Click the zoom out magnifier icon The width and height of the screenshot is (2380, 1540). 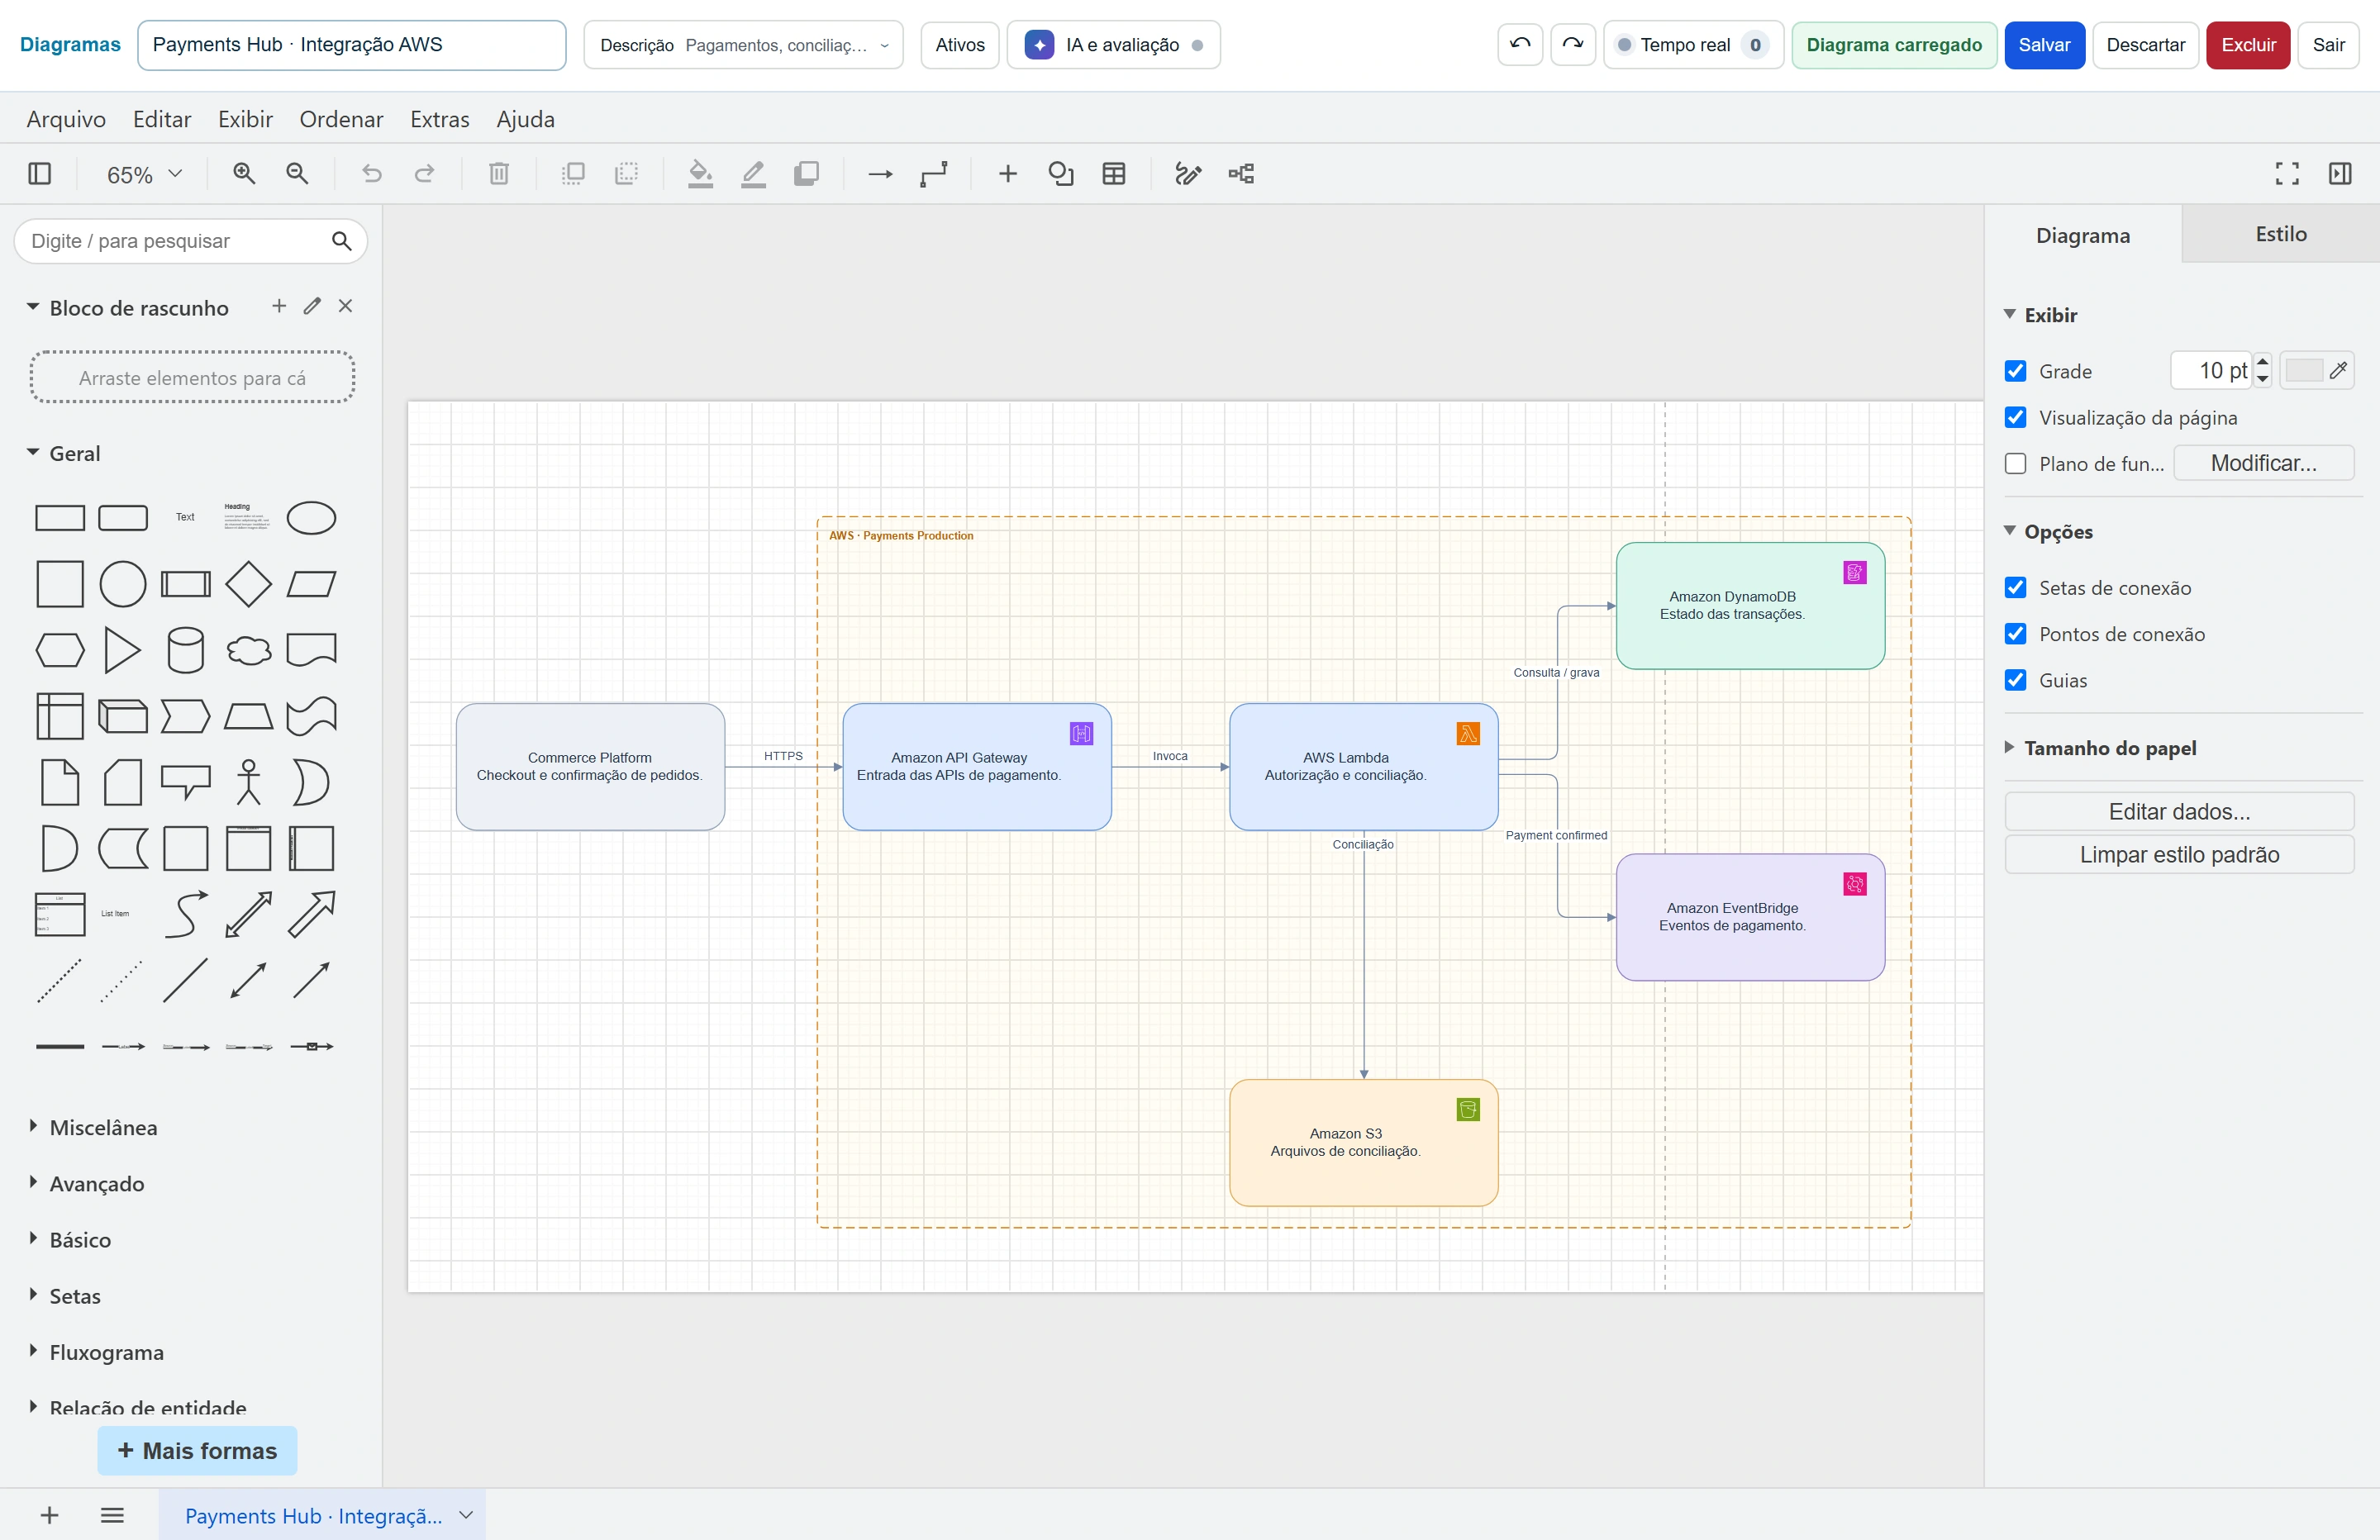pos(297,174)
